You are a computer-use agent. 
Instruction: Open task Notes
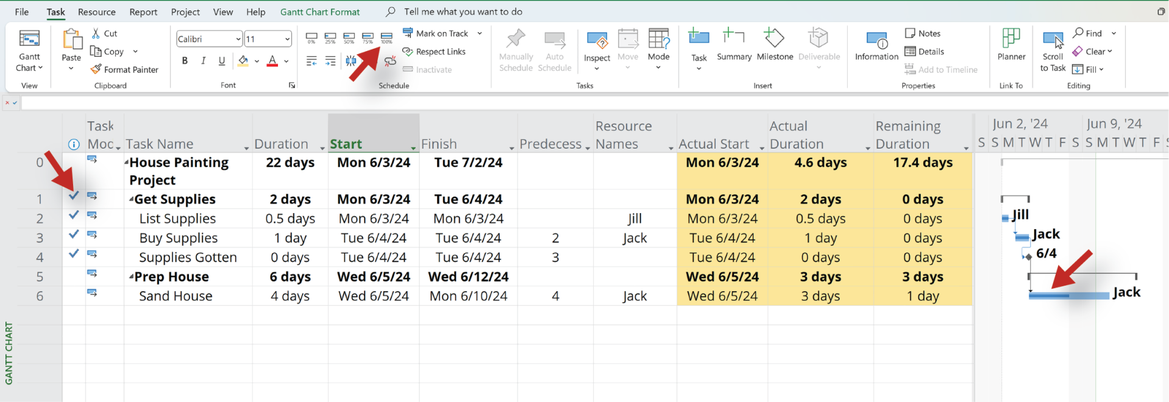923,34
